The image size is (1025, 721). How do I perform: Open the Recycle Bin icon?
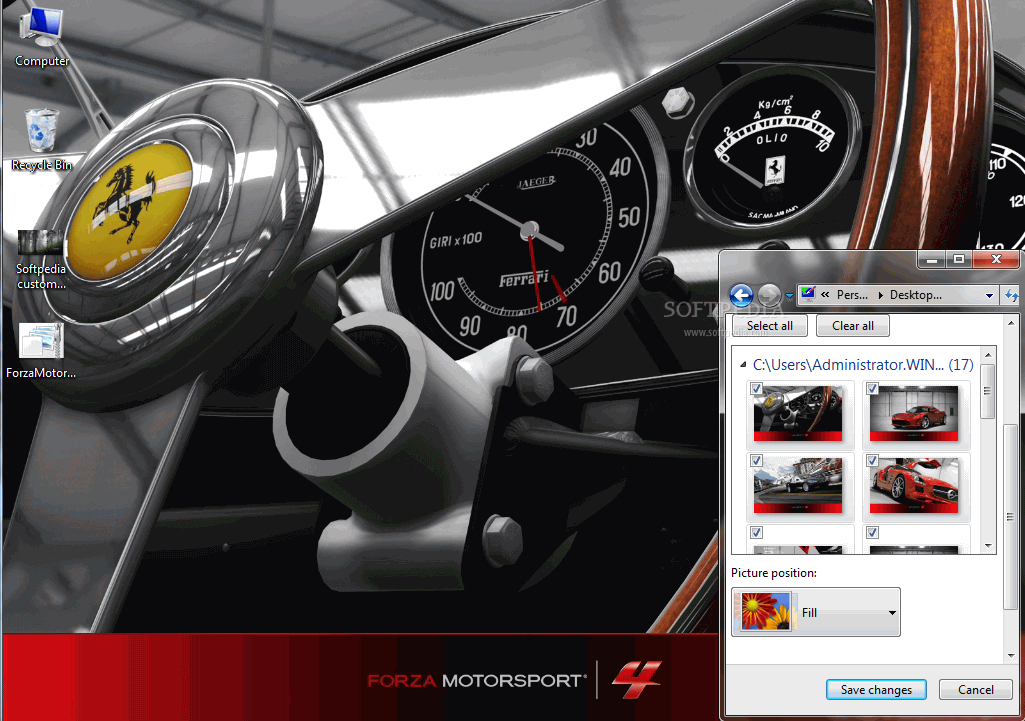pyautogui.click(x=42, y=140)
